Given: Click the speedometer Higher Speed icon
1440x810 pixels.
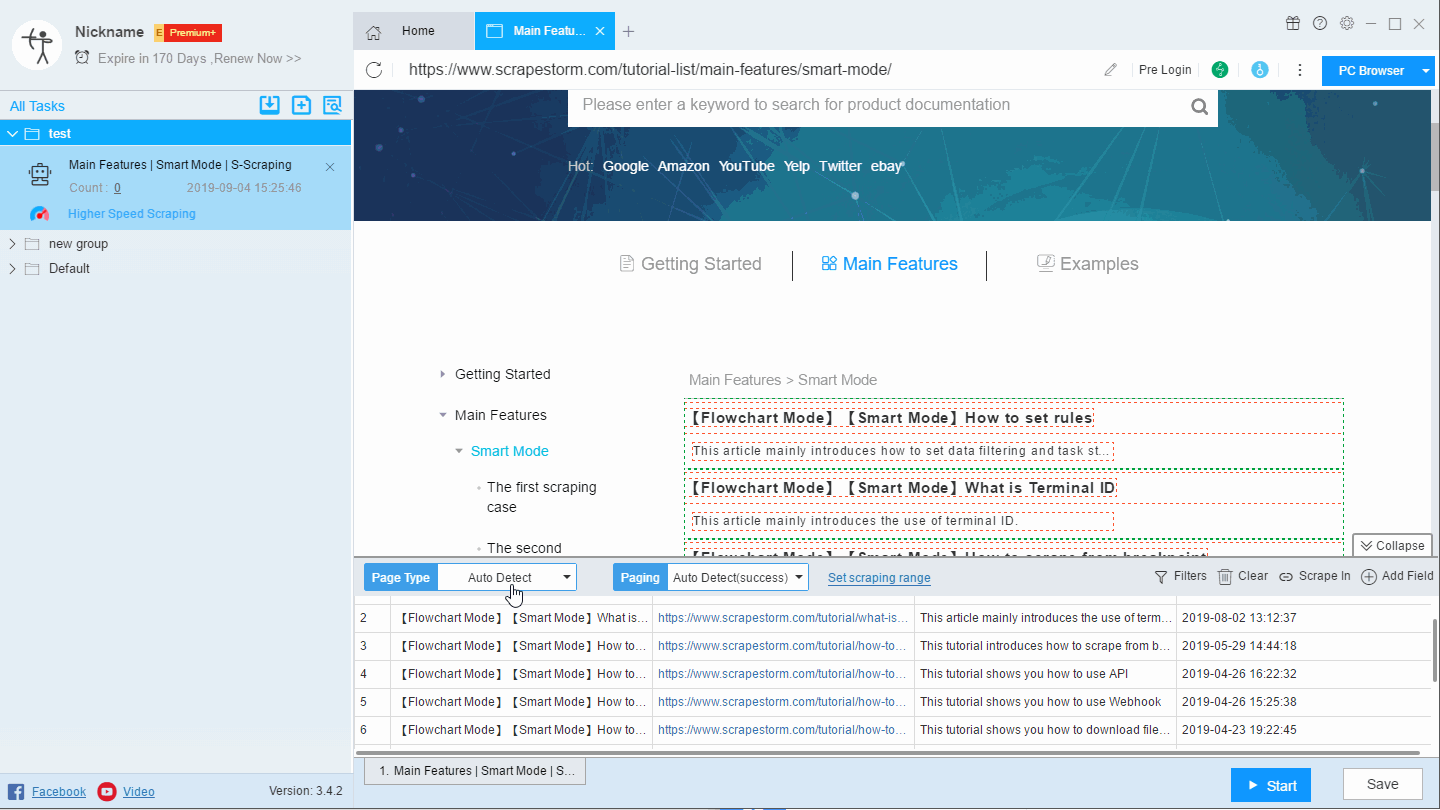Looking at the screenshot, I should (40, 214).
